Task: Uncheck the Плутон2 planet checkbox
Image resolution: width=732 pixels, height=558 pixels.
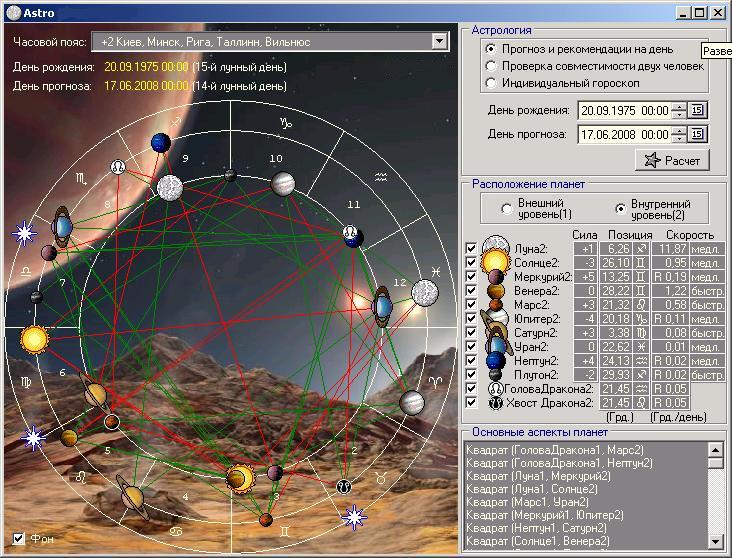Action: [472, 374]
